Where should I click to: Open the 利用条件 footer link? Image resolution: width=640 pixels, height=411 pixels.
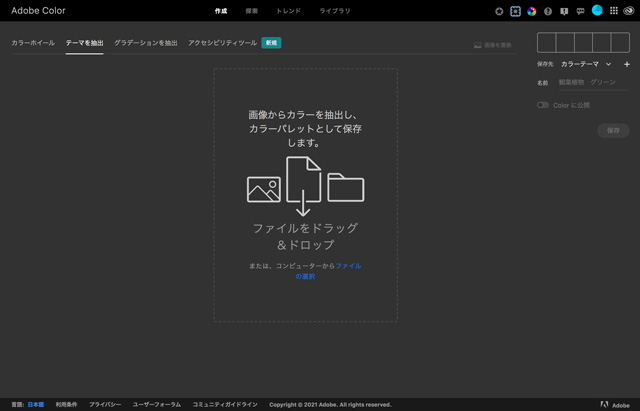66,404
